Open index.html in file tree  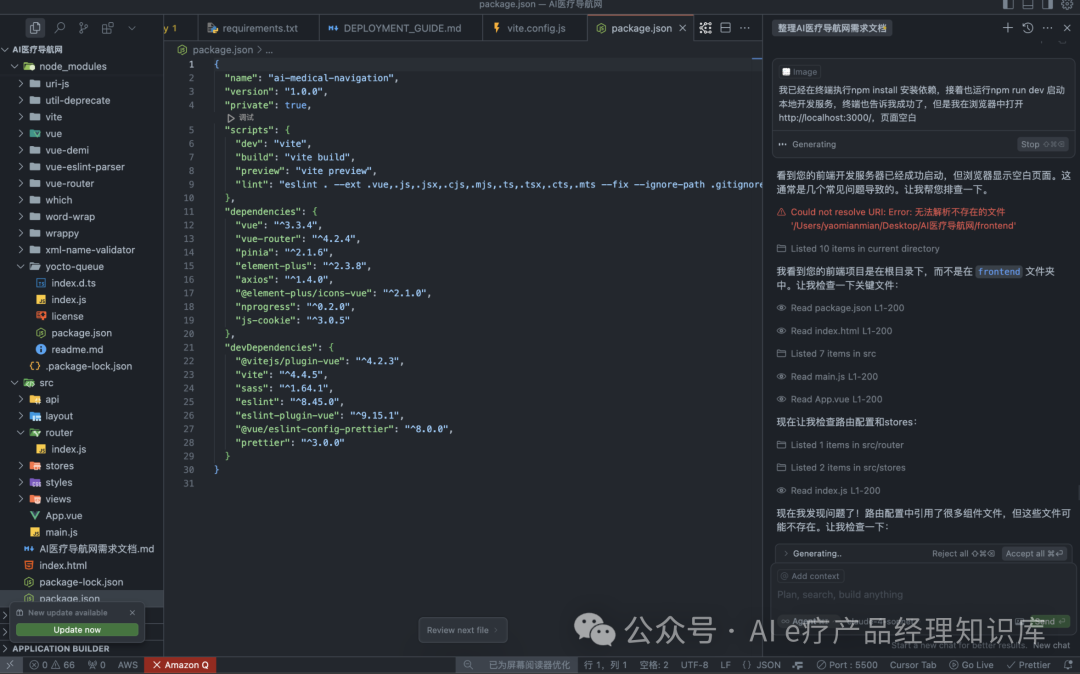click(x=63, y=565)
